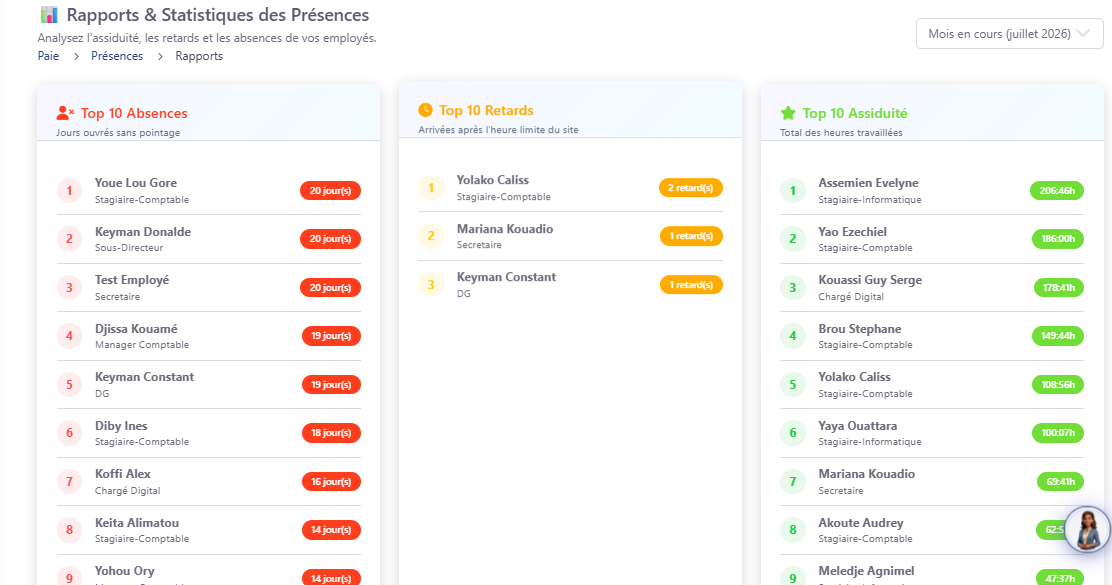Click the clock icon next to Top 10 Retards
This screenshot has height=585, width=1112.
pos(425,110)
